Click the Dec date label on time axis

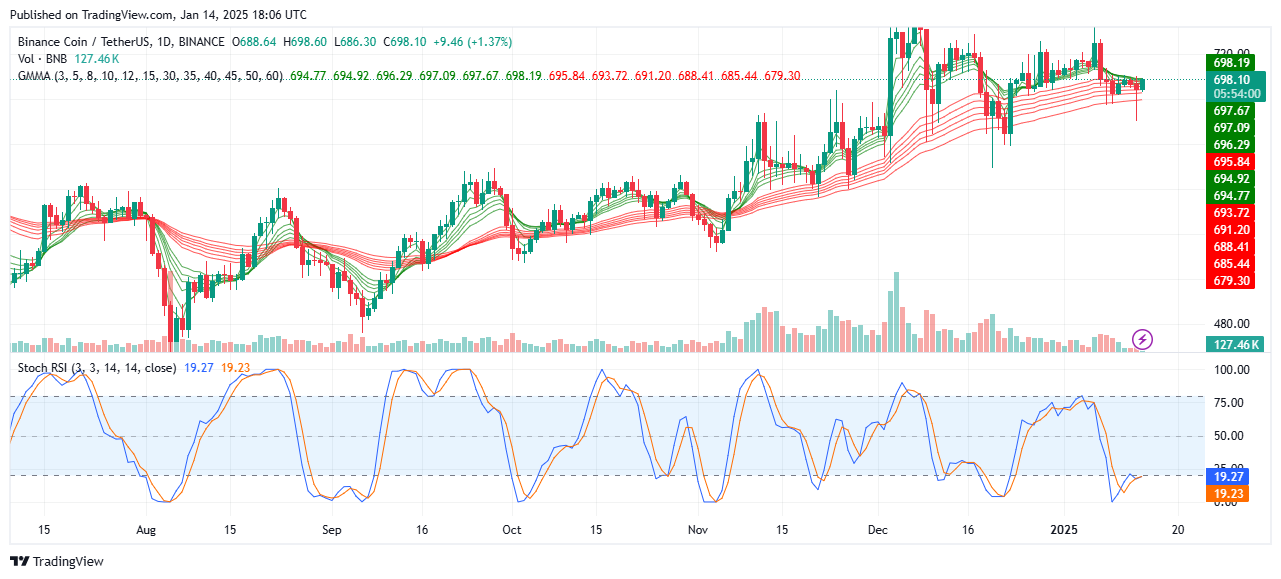879,530
